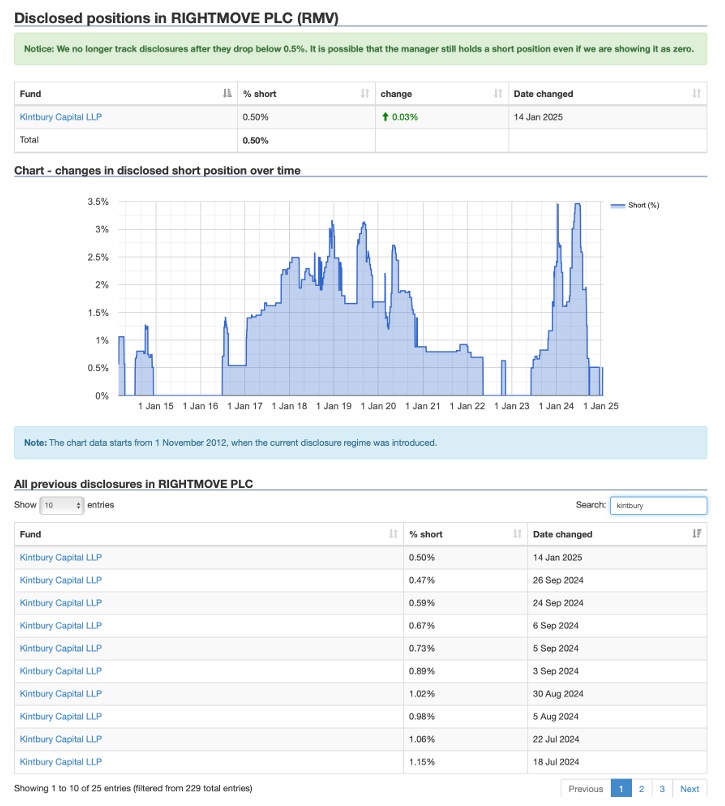Sort previous disclosures by Fund icon
This screenshot has width=725, height=806.
(x=393, y=534)
